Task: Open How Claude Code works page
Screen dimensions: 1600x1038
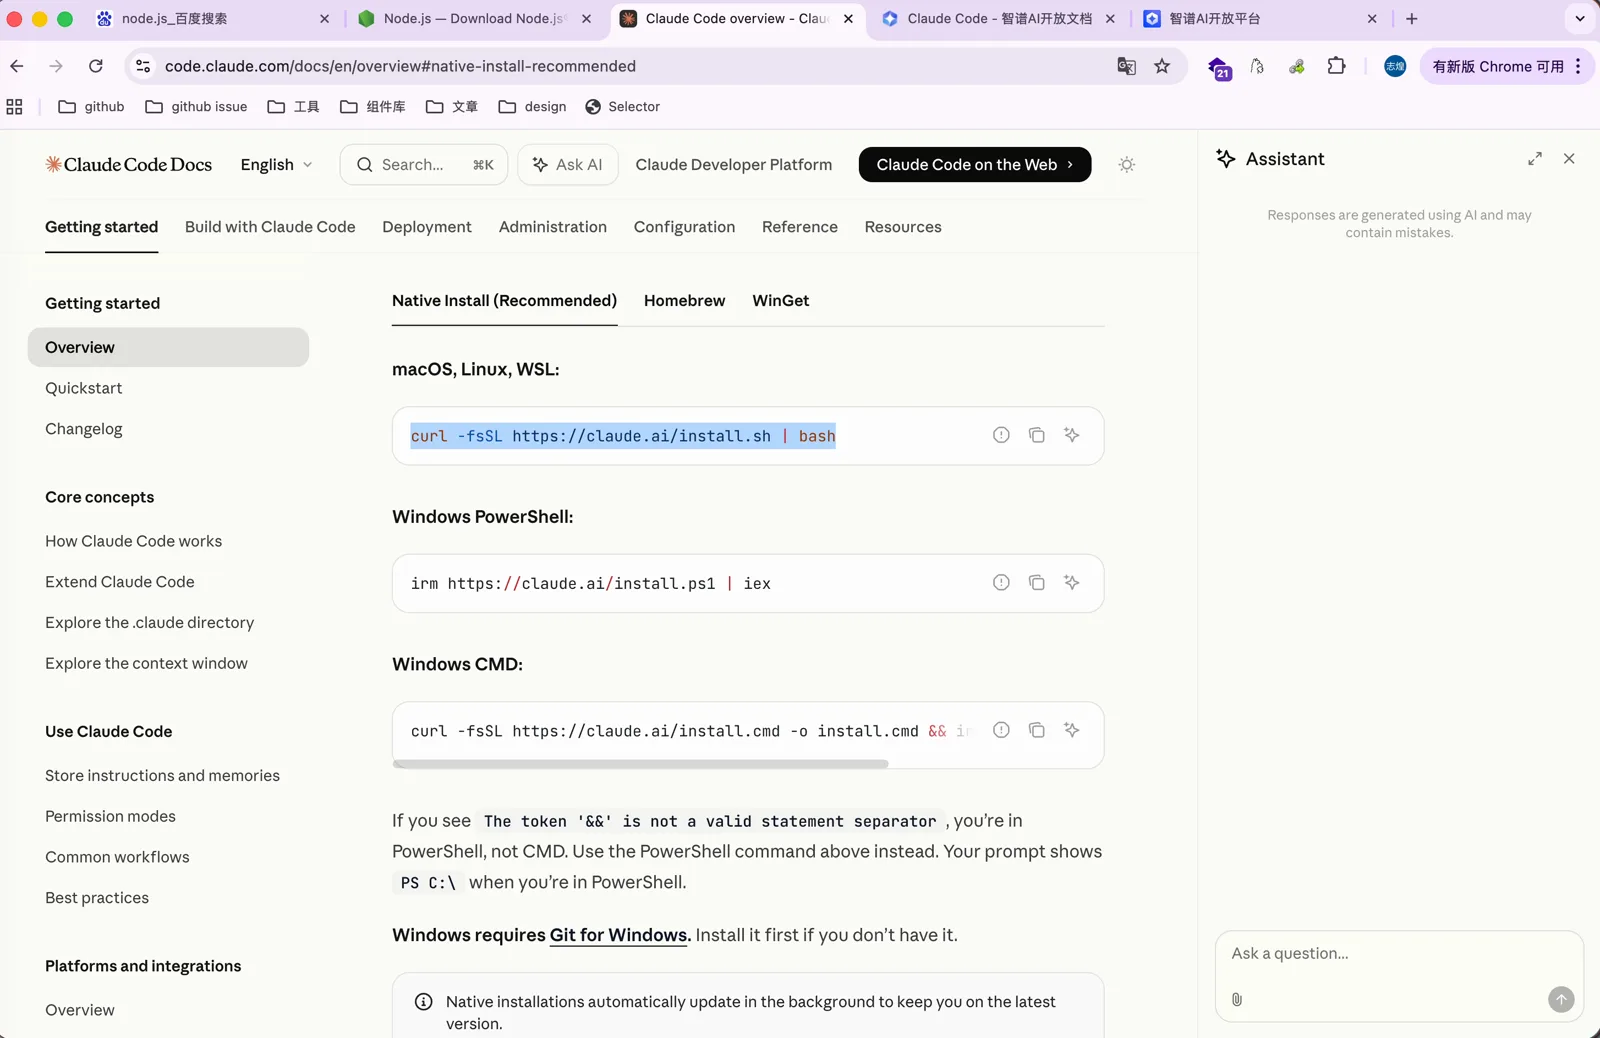Action: click(x=134, y=541)
